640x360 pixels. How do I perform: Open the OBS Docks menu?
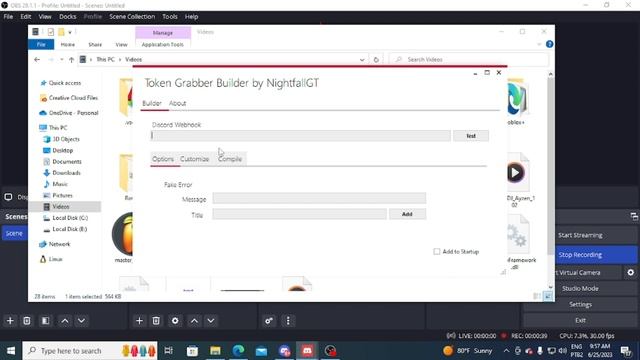click(x=68, y=17)
